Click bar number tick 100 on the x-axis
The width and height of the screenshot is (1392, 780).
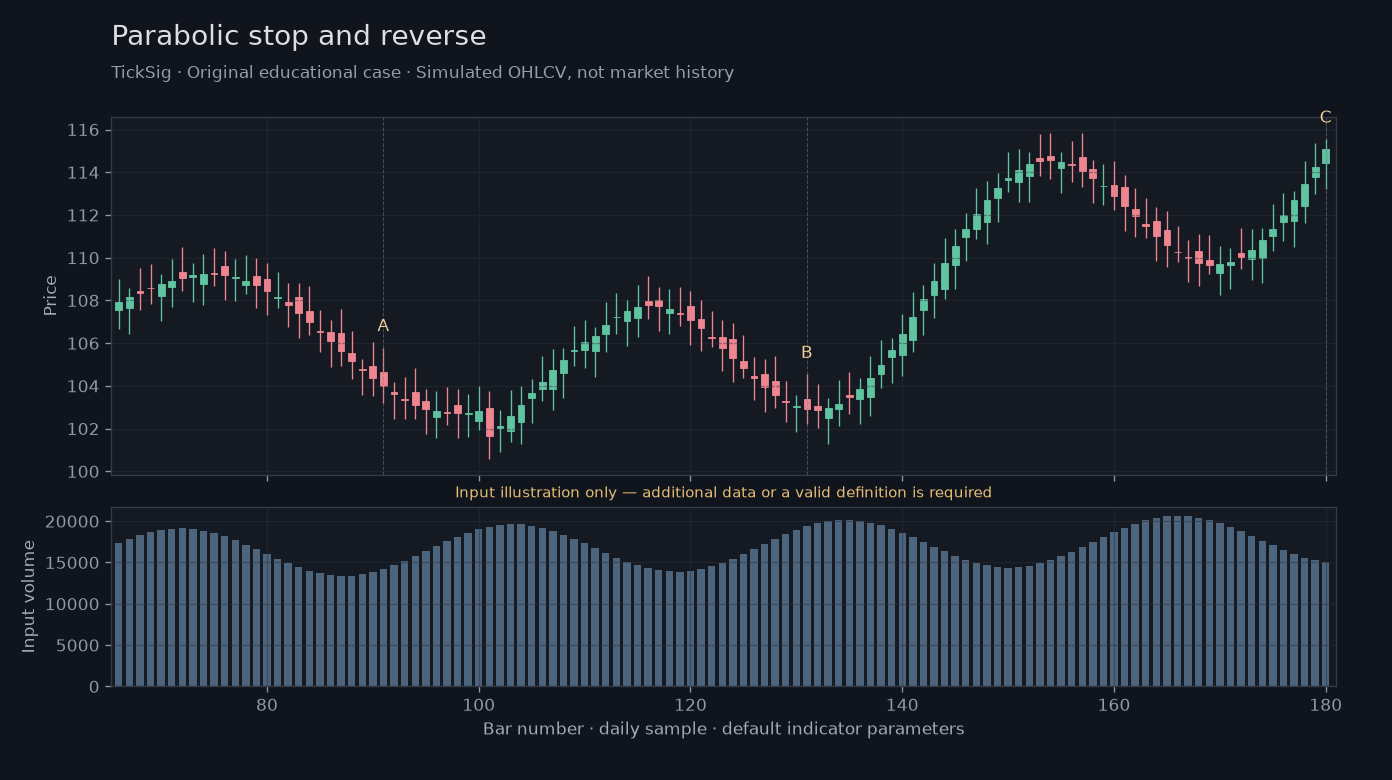coord(479,703)
